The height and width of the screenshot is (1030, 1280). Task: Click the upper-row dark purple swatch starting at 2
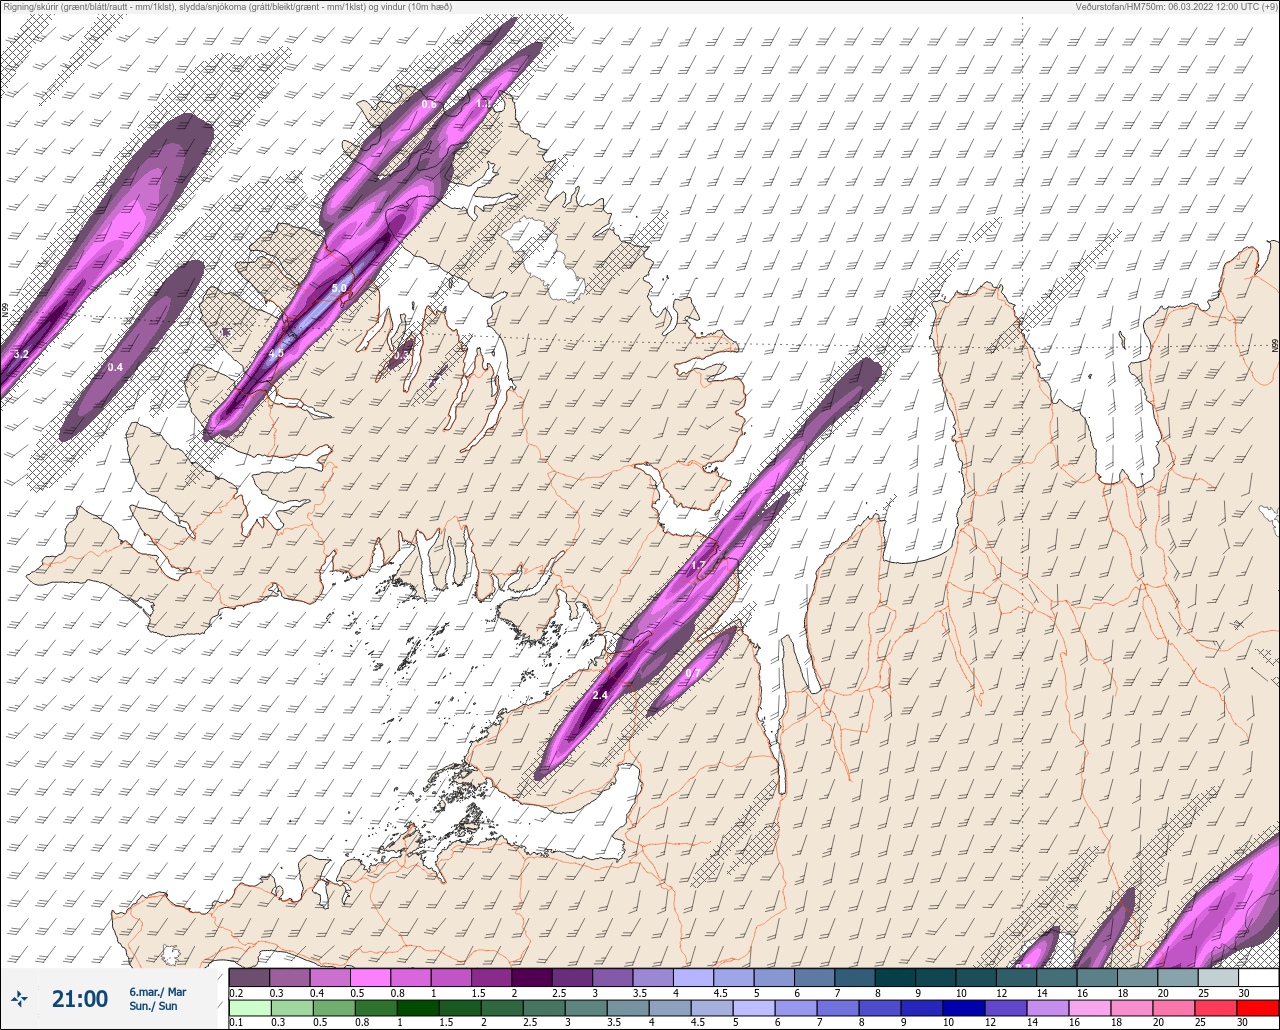[x=531, y=977]
